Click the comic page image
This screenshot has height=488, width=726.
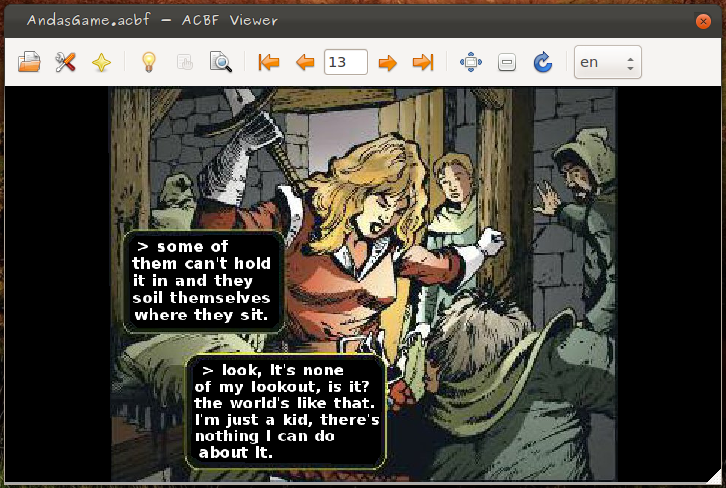[x=363, y=284]
